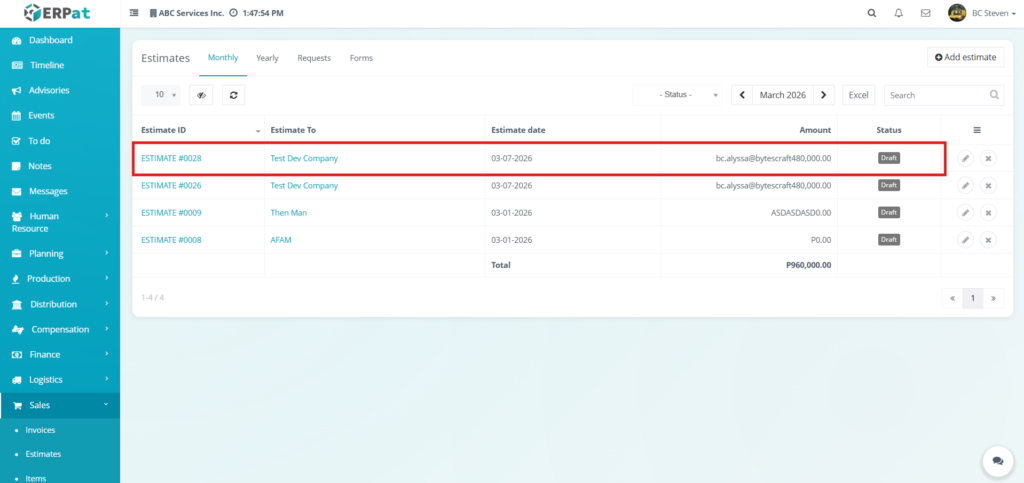
Task: Open the mail envelope icon in header
Action: [926, 13]
